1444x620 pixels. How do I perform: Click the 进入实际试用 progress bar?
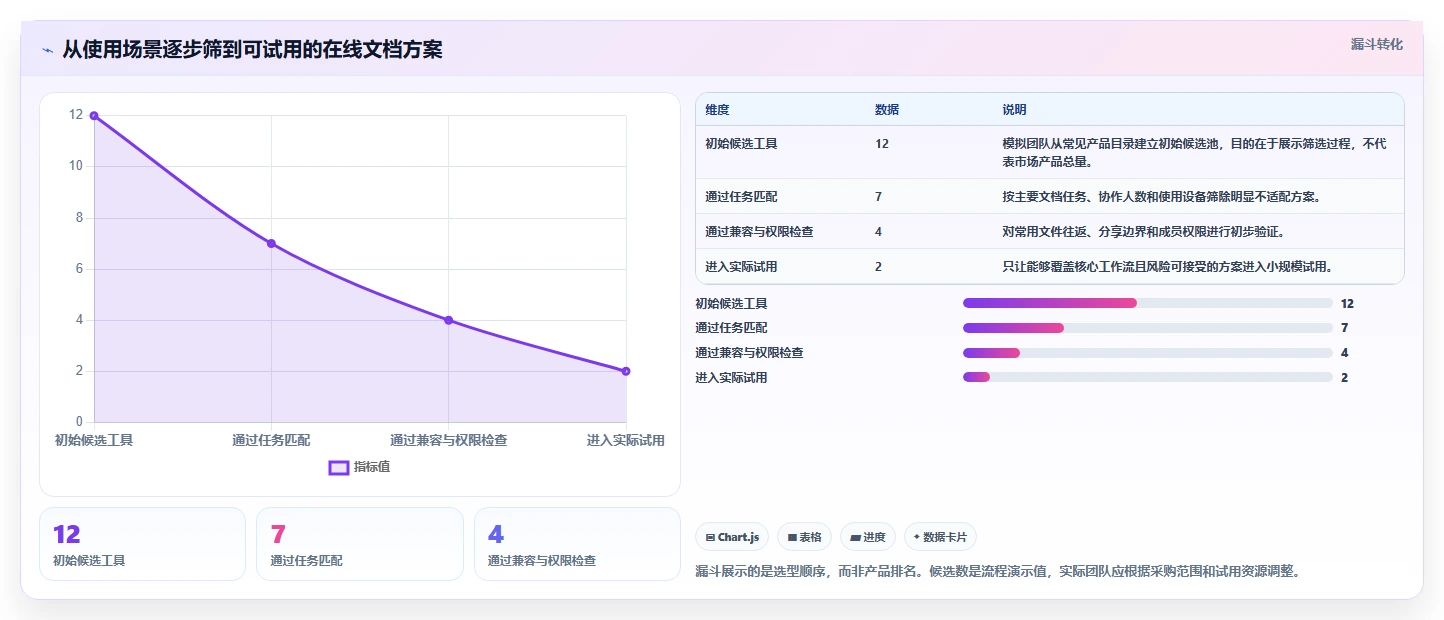[x=1147, y=377]
